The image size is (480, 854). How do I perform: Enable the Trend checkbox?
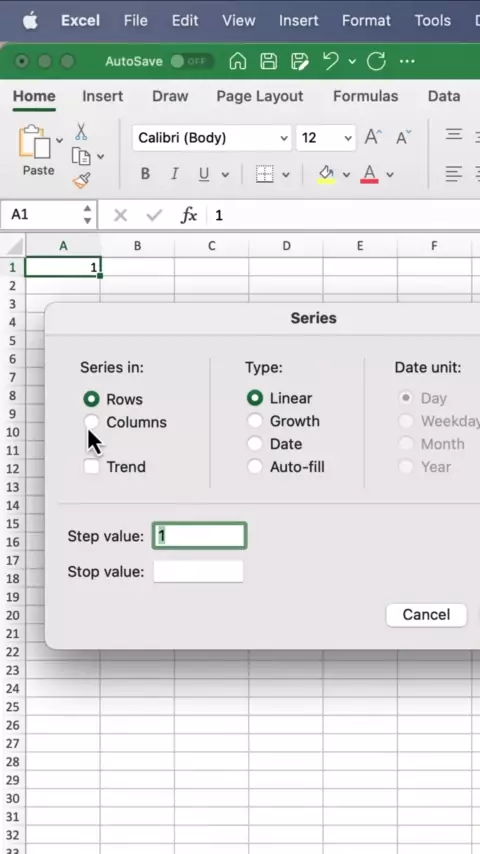tap(92, 467)
